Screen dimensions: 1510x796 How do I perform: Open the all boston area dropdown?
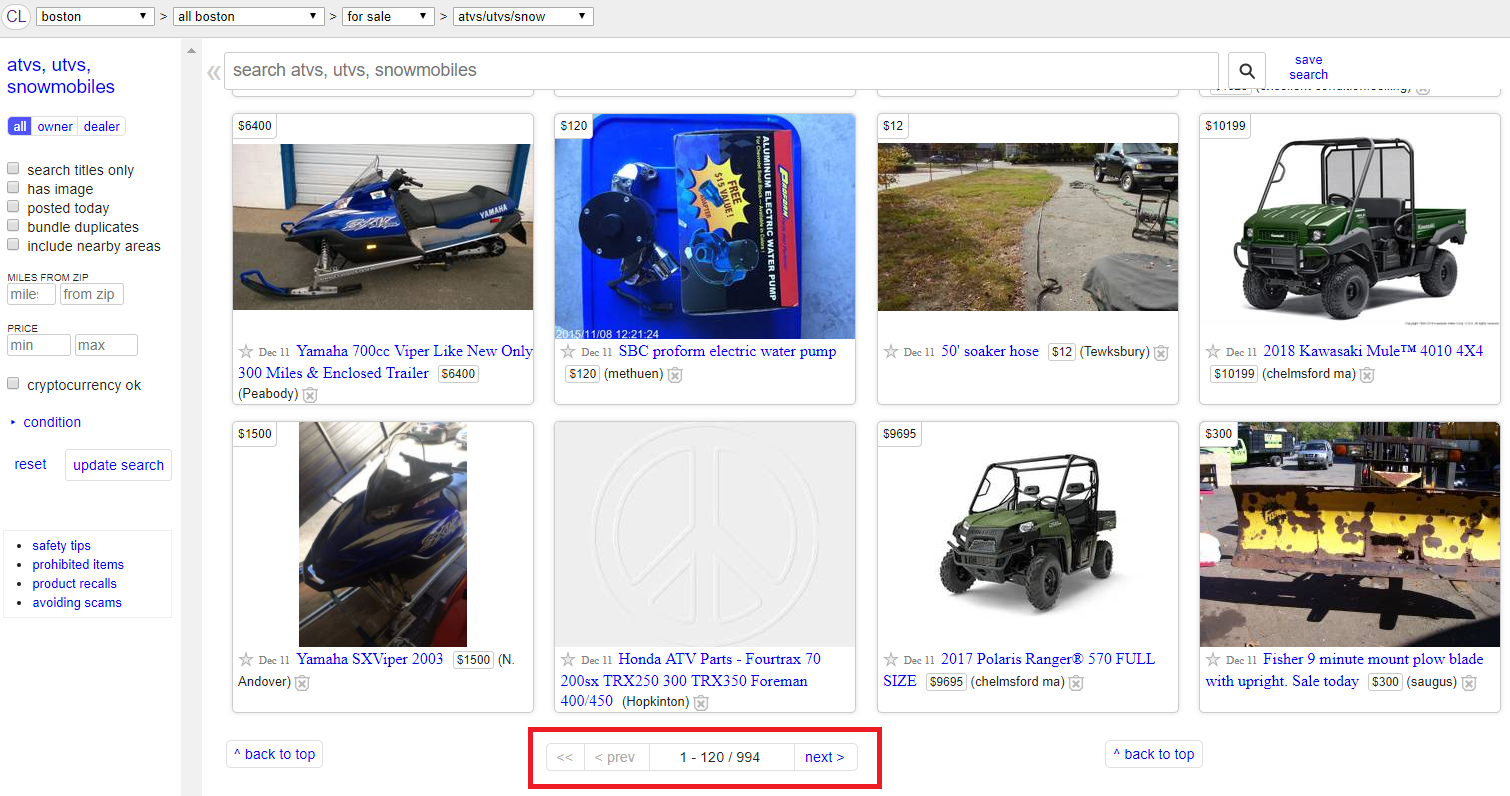tap(248, 17)
